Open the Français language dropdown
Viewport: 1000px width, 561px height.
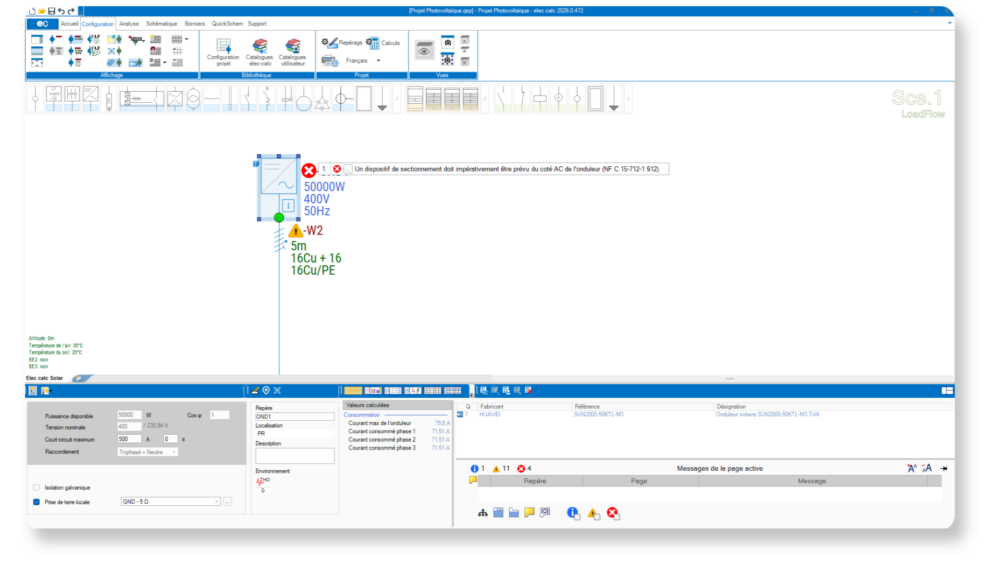378,61
